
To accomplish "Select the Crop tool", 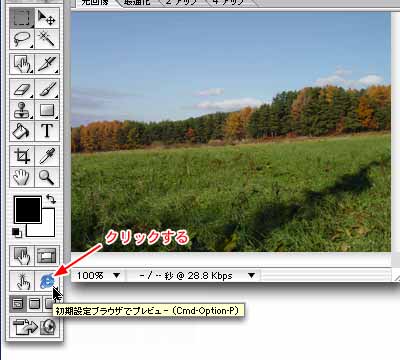I will point(22,156).
